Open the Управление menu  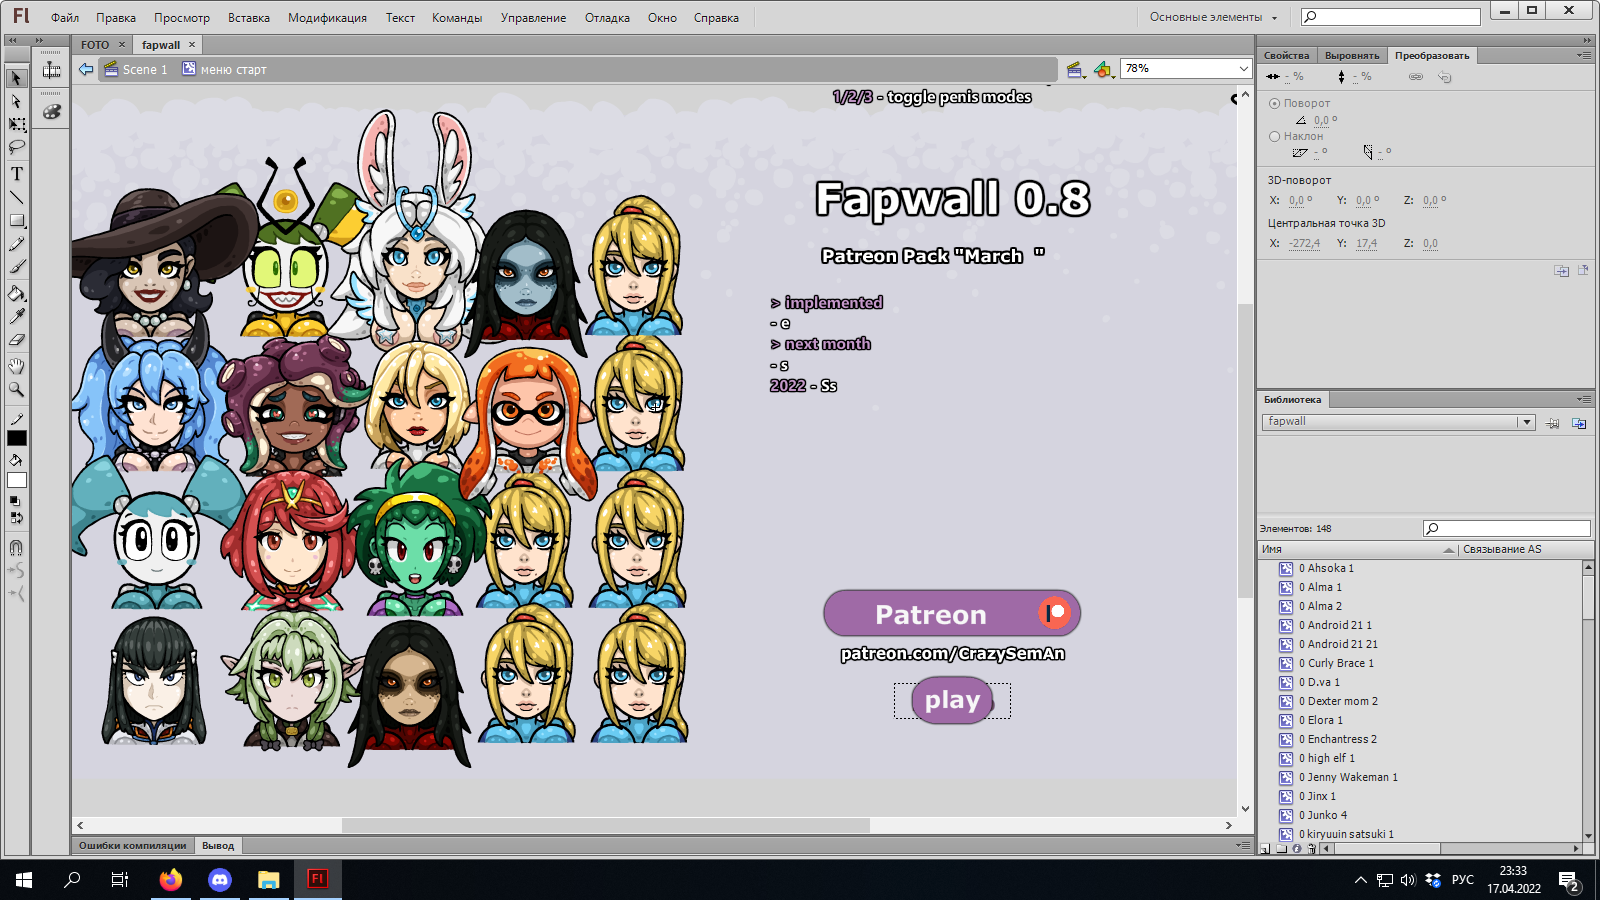(533, 18)
